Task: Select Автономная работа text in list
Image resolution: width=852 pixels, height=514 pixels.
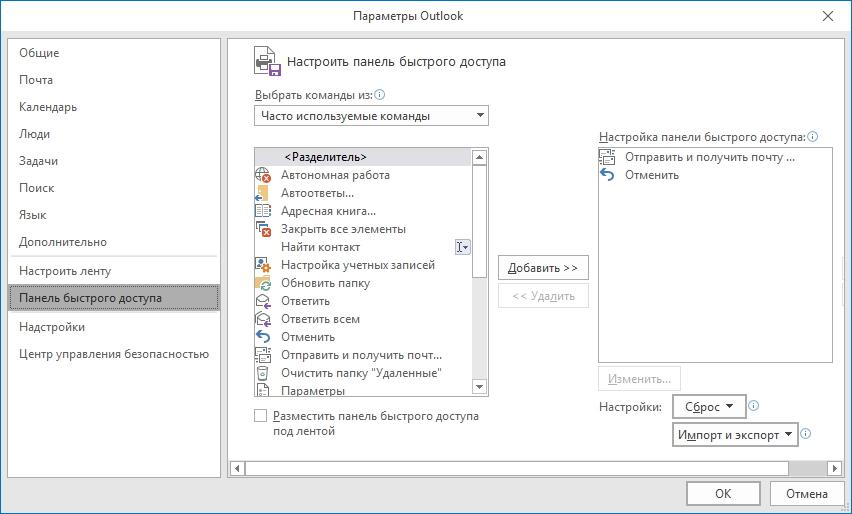Action: tap(335, 175)
